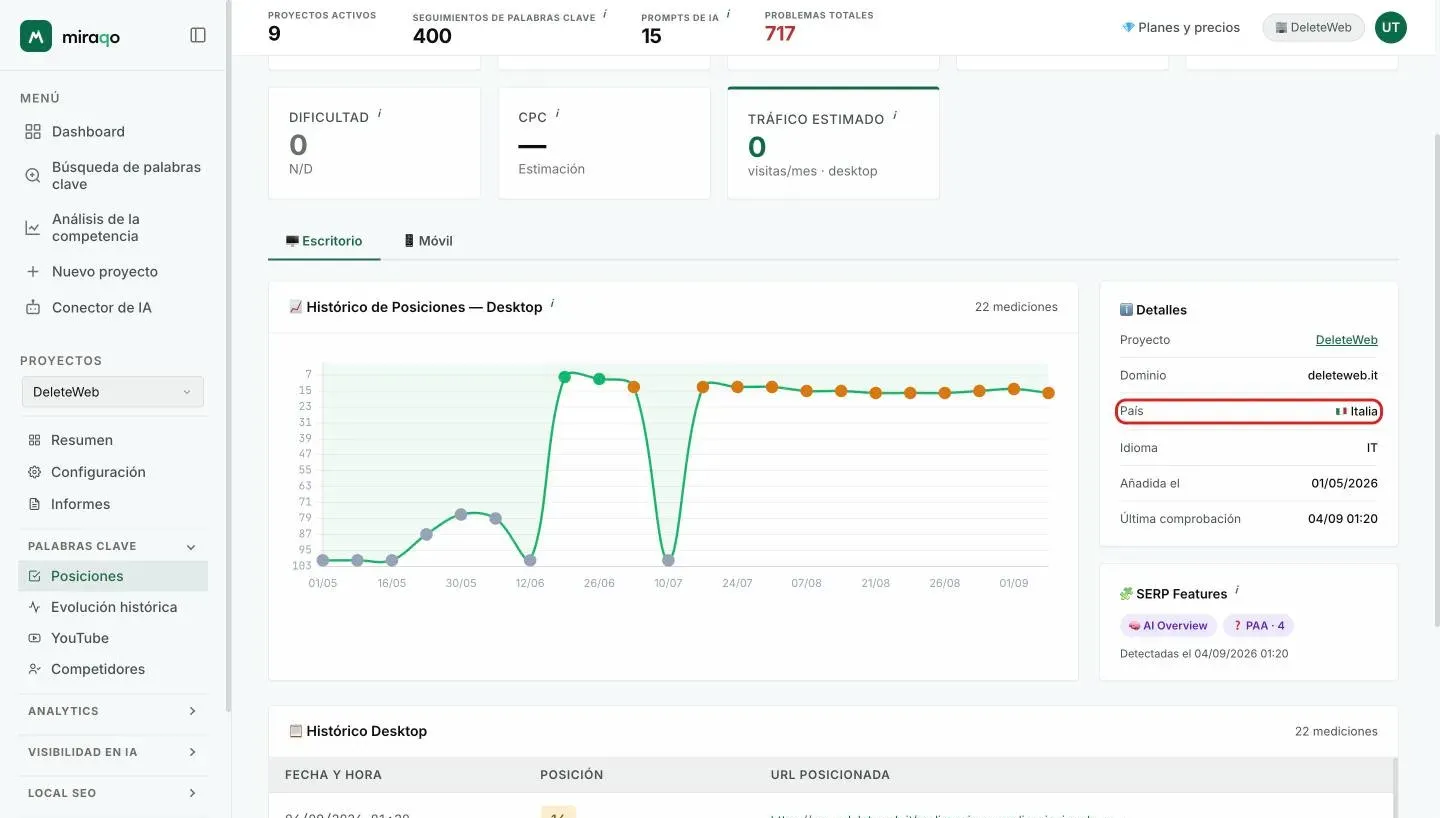Switch to the Móvil tab

click(x=428, y=241)
